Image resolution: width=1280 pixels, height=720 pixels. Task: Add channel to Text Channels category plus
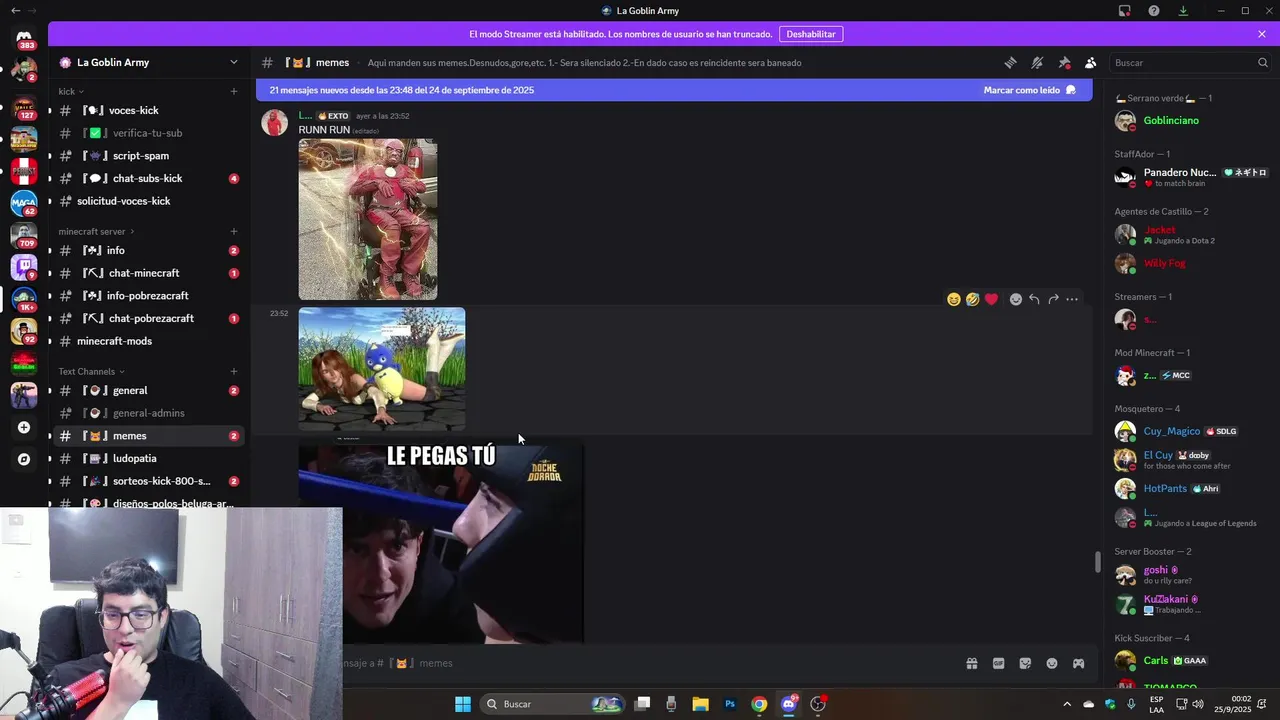click(234, 371)
